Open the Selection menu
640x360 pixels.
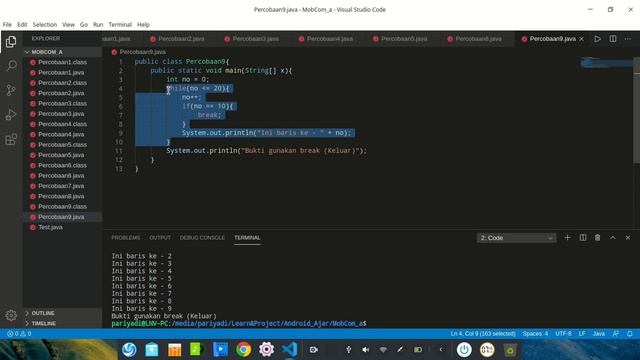pyautogui.click(x=45, y=24)
